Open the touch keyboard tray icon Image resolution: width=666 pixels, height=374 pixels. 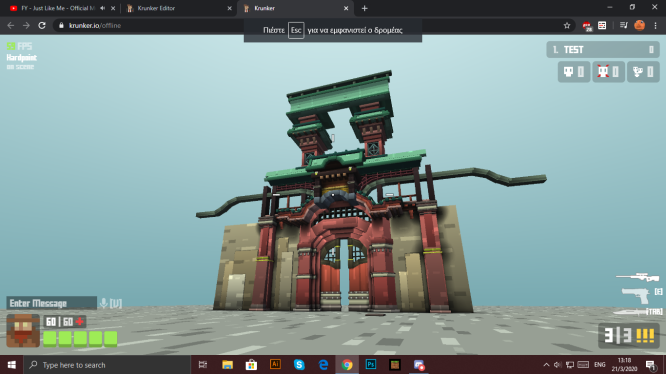point(583,365)
